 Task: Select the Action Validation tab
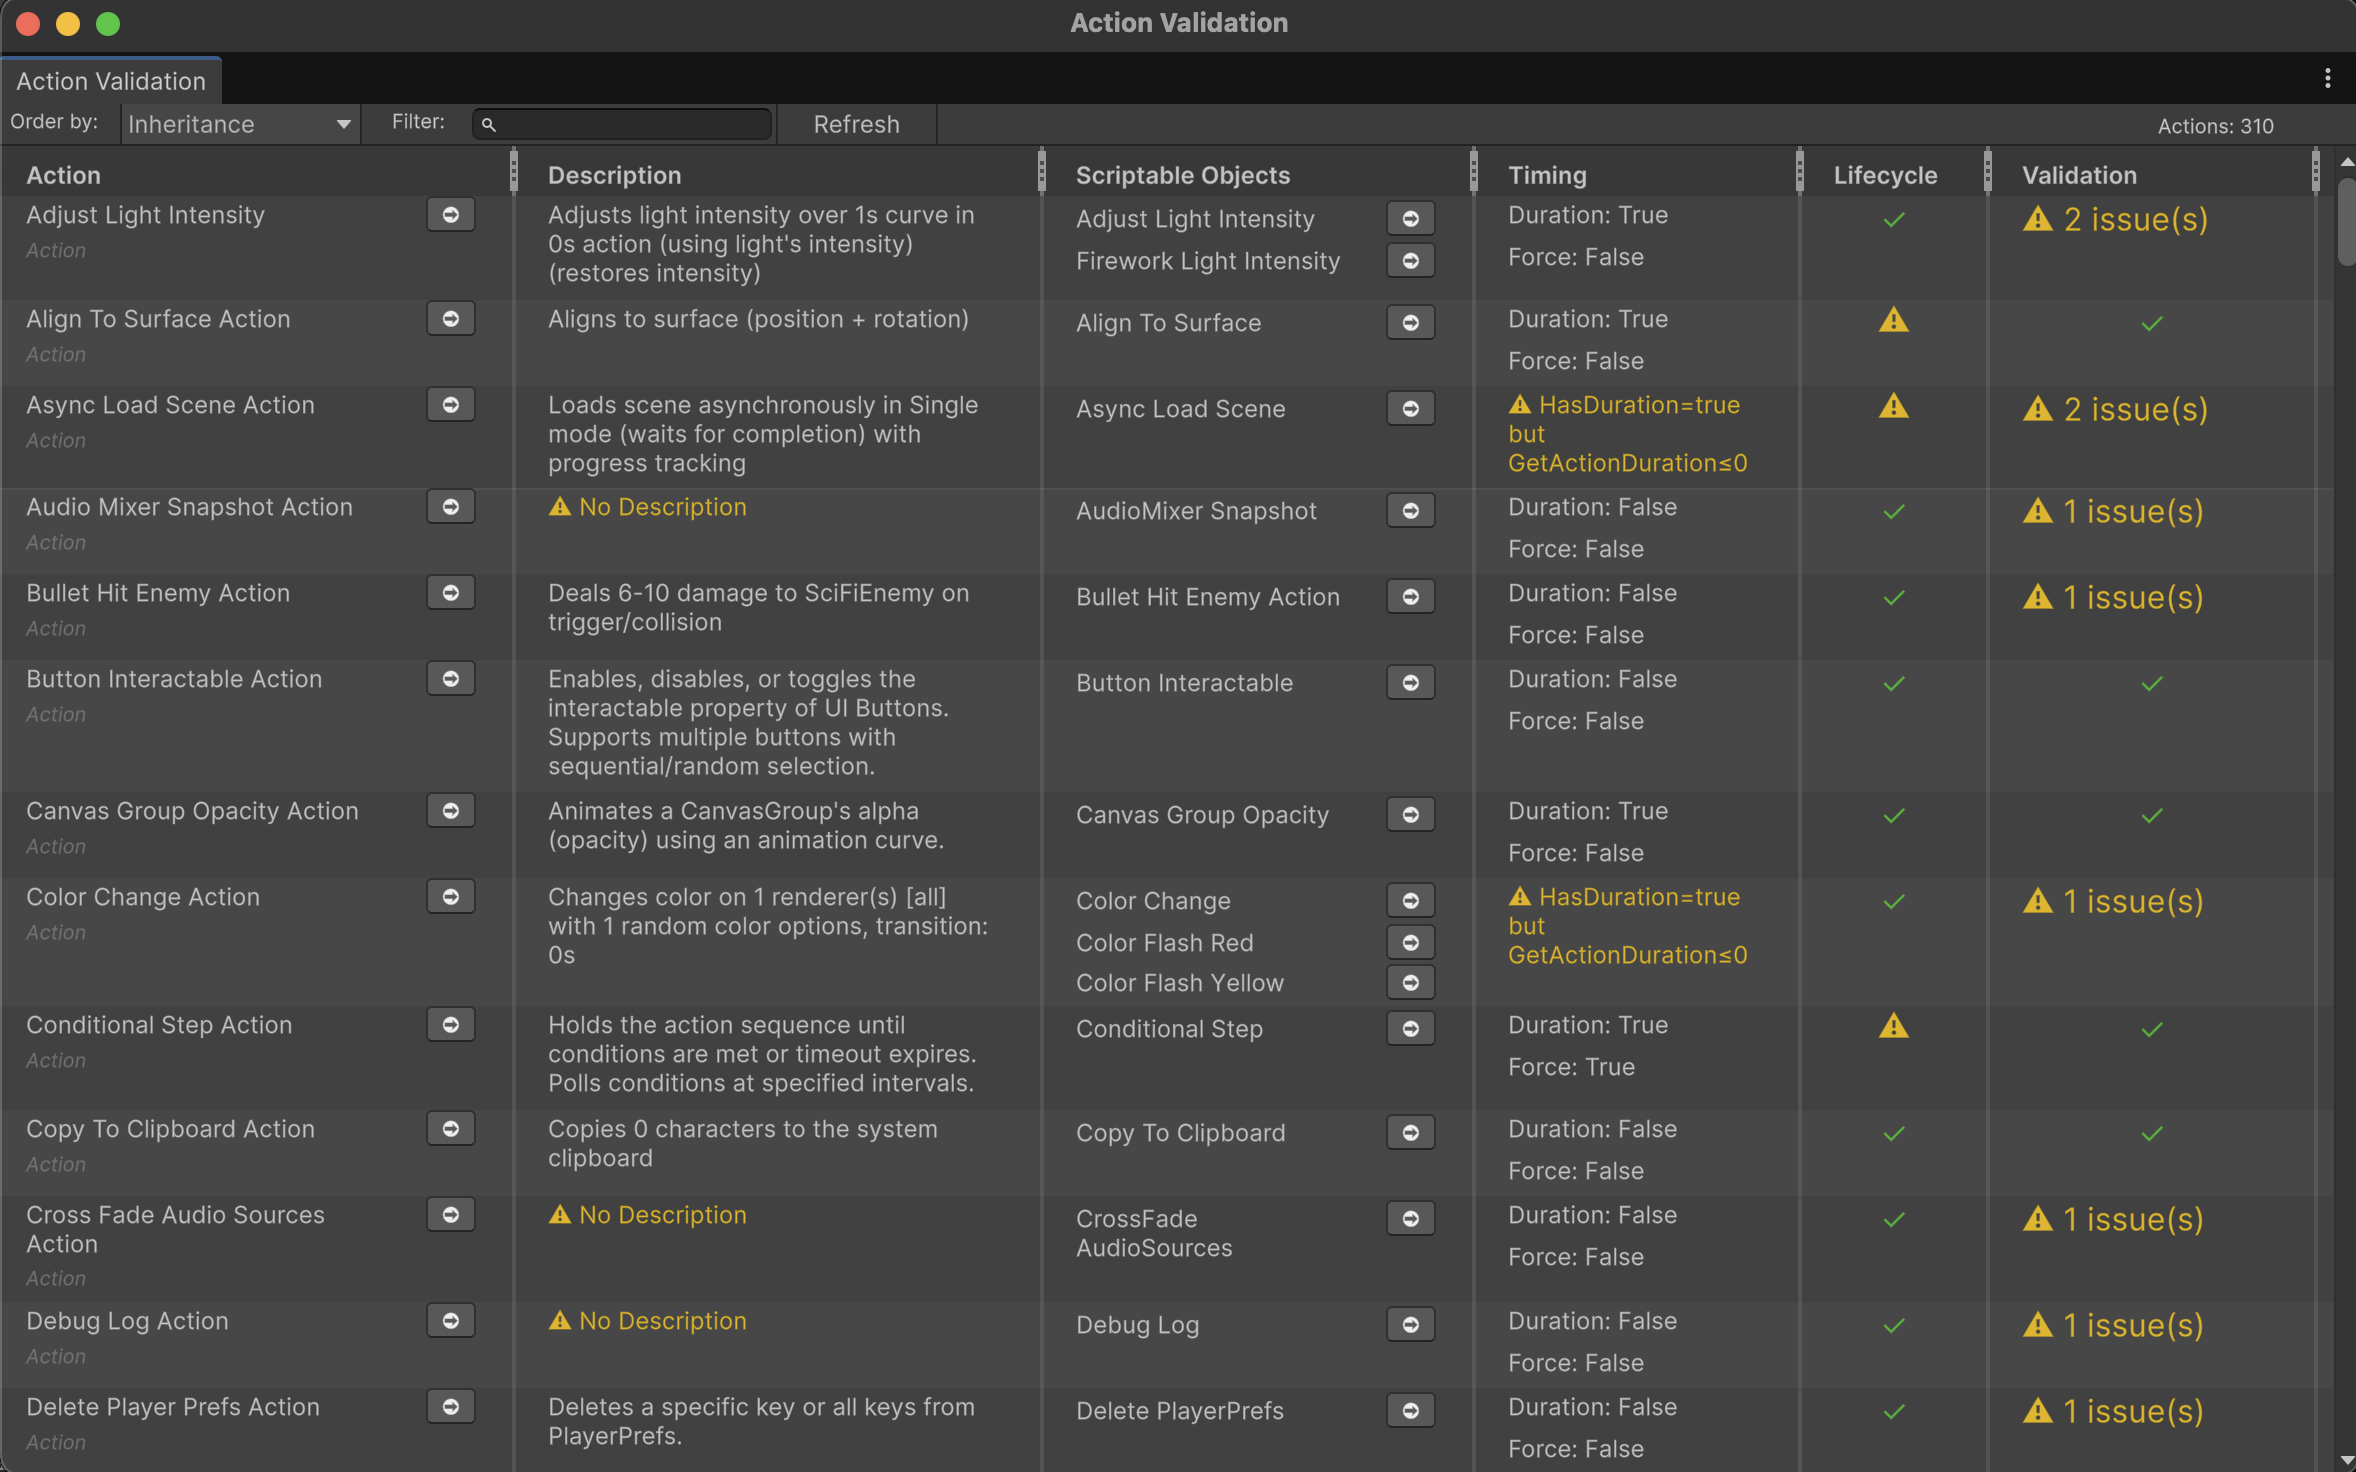pos(111,81)
